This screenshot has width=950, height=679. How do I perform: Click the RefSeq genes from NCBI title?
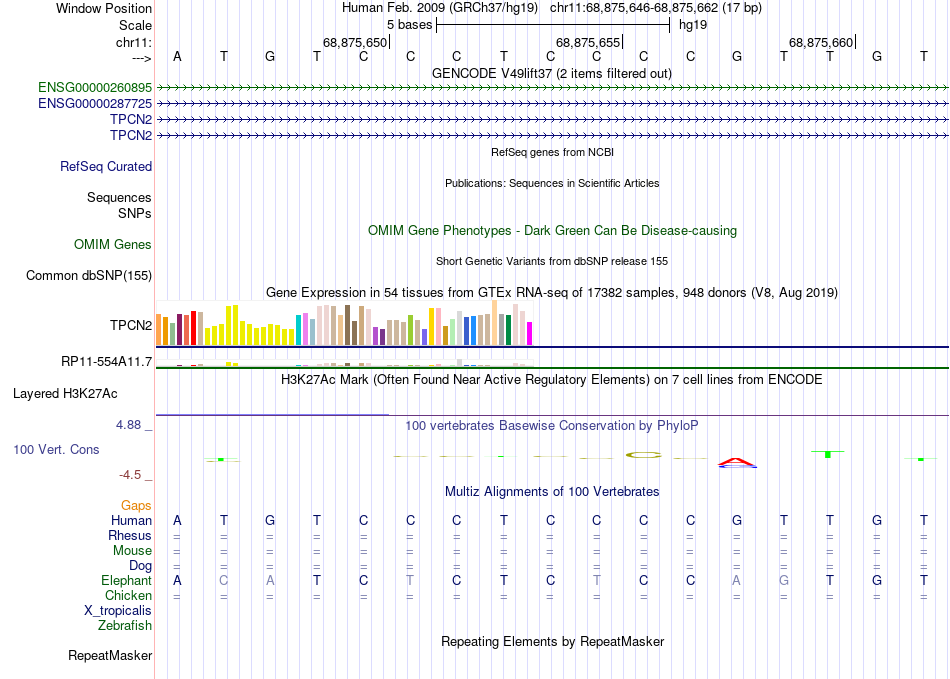pyautogui.click(x=553, y=152)
